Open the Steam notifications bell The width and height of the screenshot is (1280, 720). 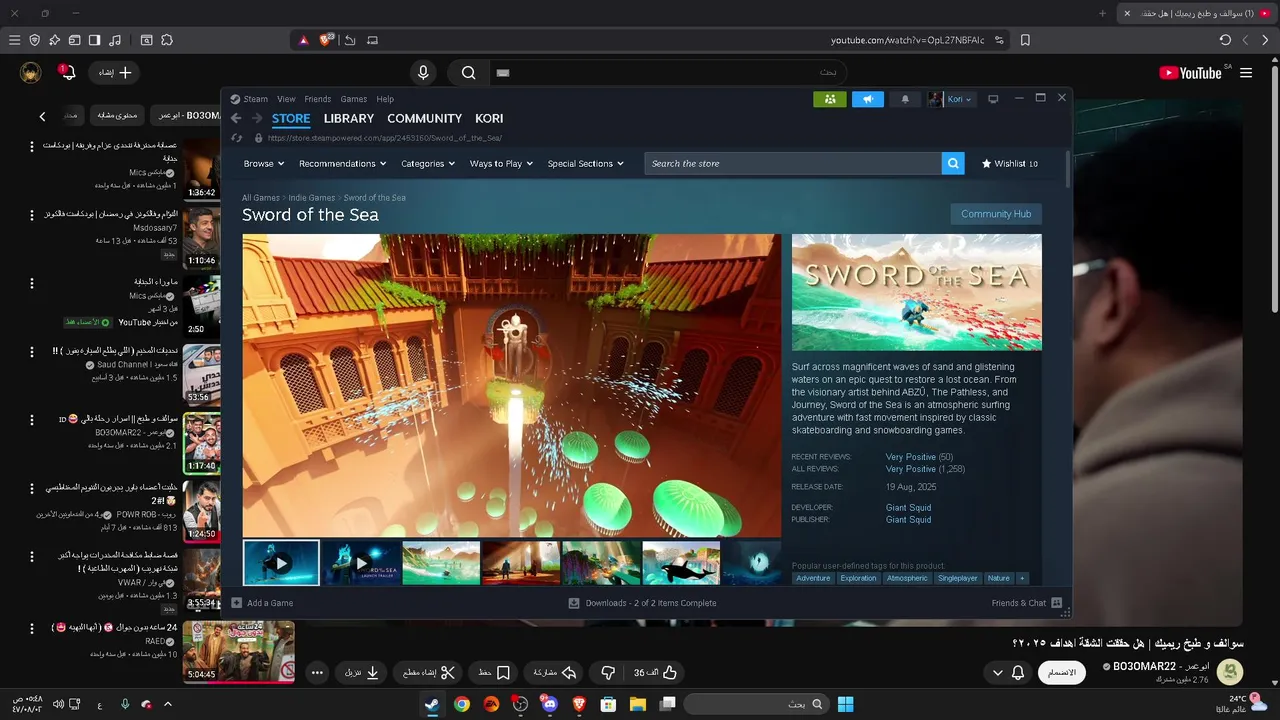tap(905, 99)
